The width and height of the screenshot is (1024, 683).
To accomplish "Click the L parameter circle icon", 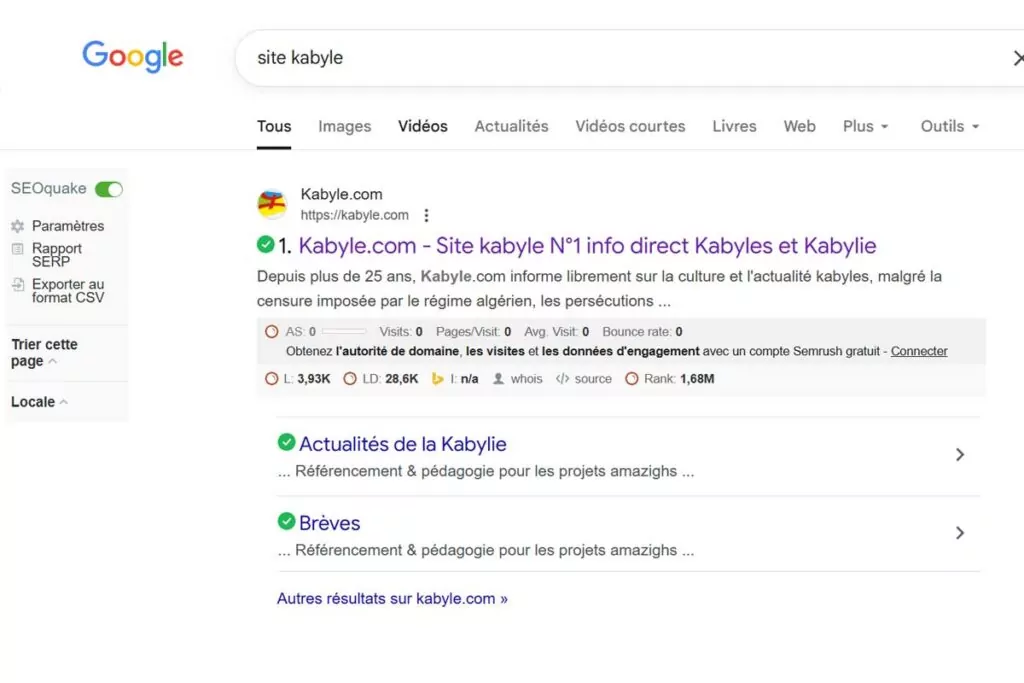I will [x=272, y=379].
